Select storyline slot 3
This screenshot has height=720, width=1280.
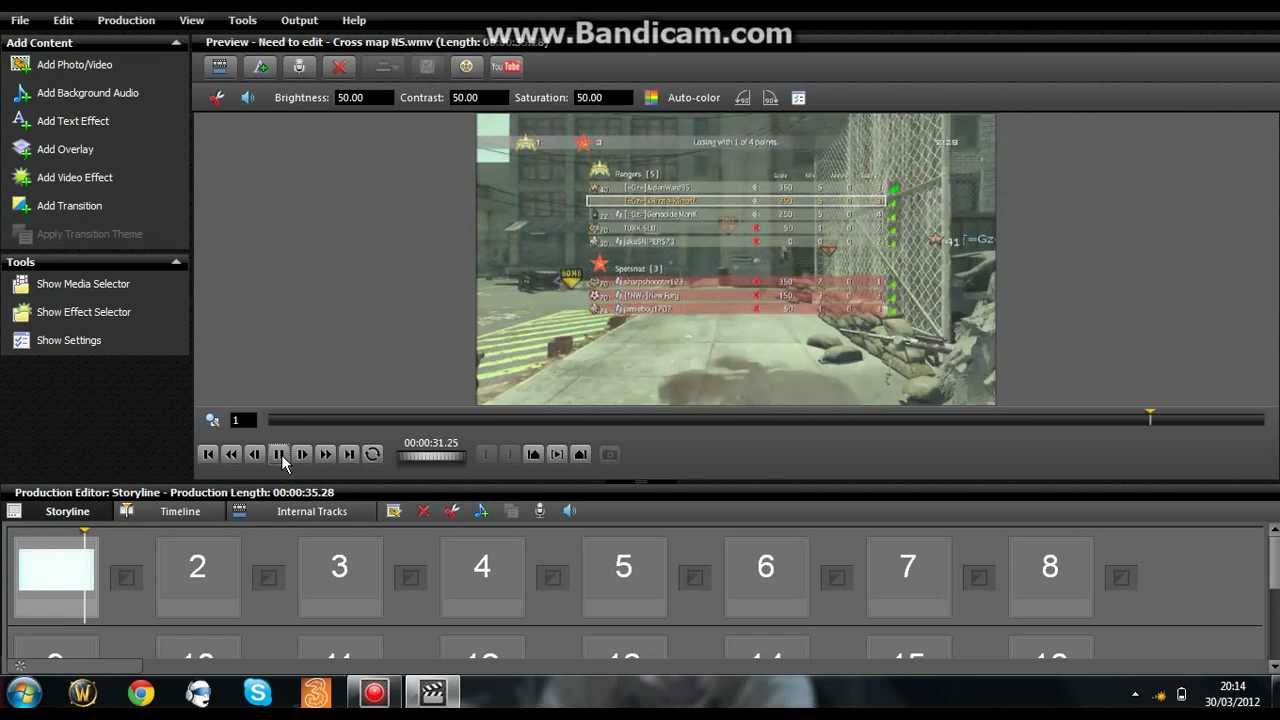click(x=339, y=577)
